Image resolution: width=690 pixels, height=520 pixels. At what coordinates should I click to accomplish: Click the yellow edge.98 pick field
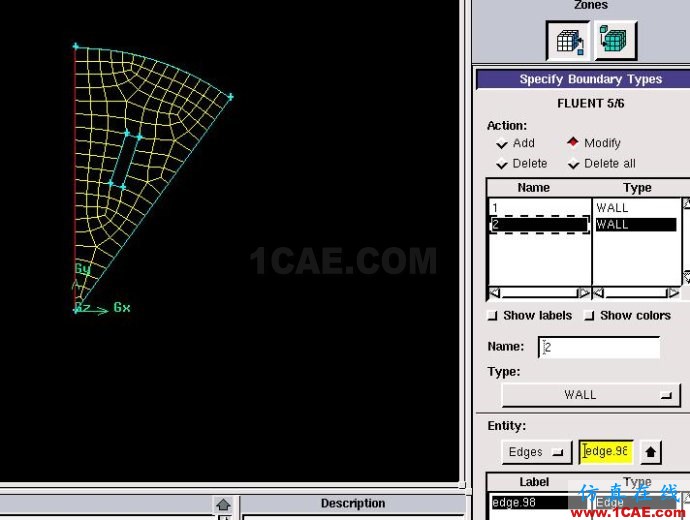[606, 452]
